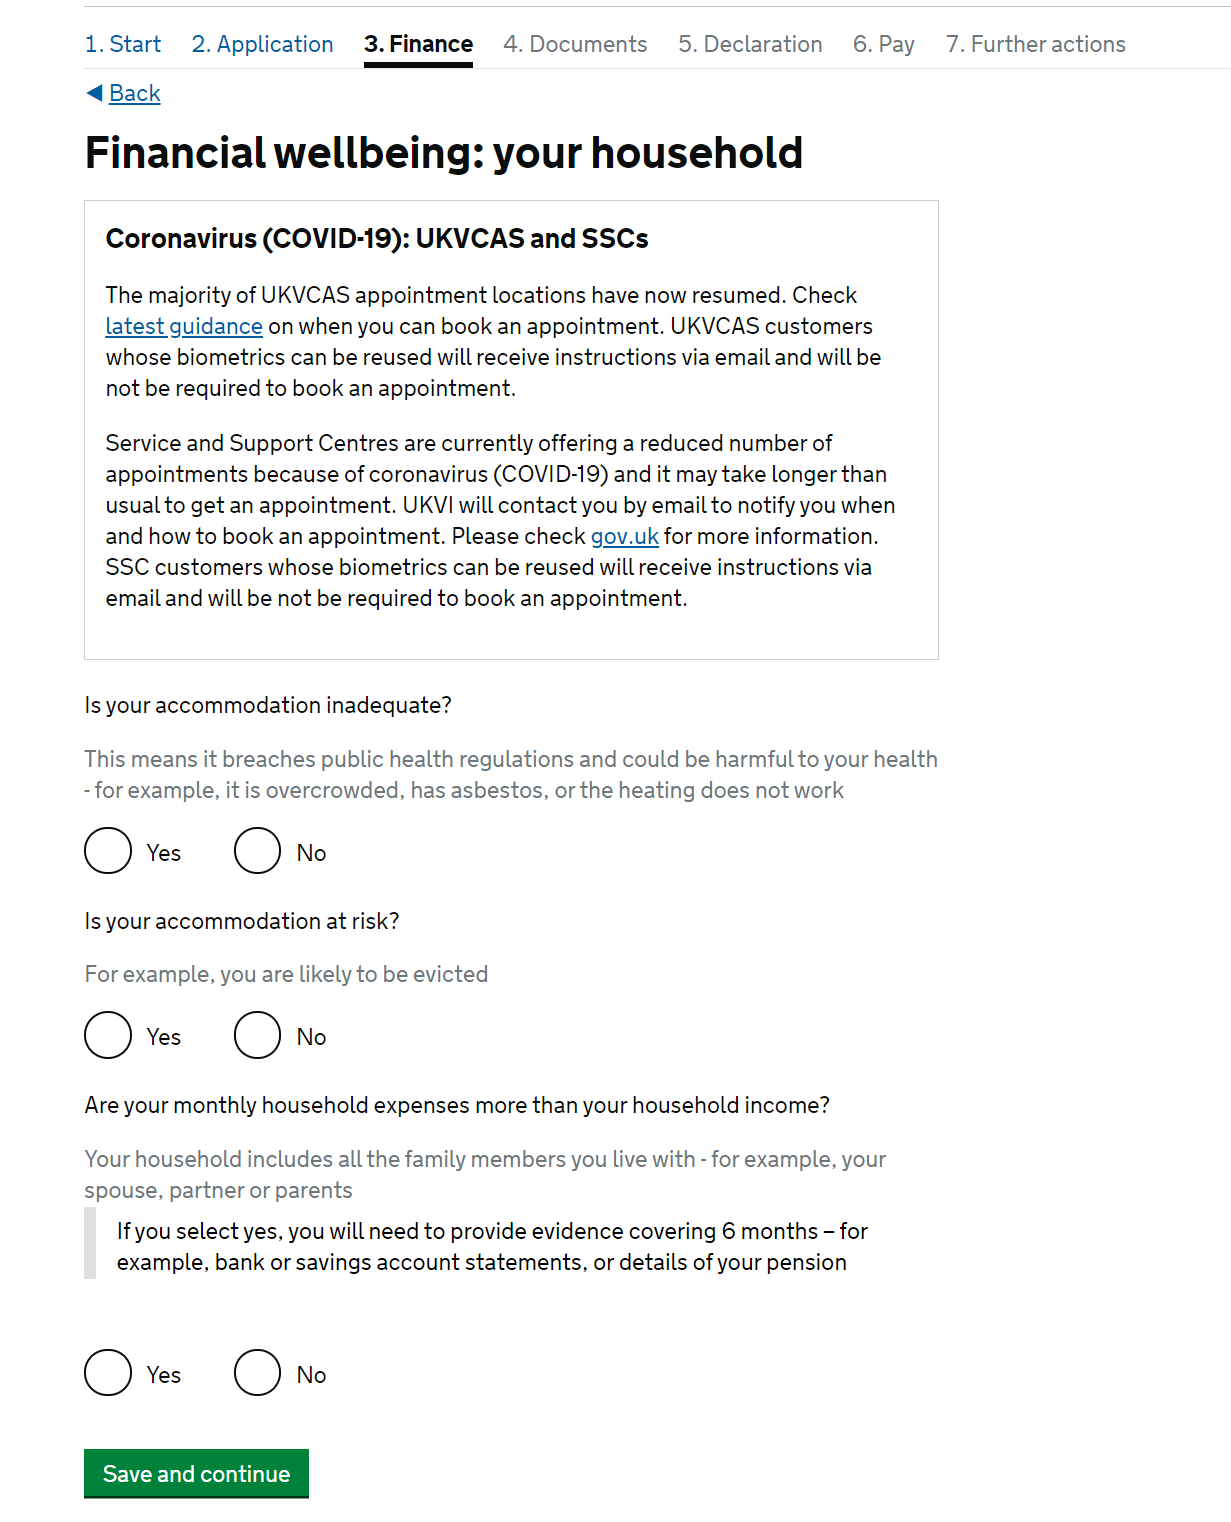Open the 1. Start step

(123, 44)
